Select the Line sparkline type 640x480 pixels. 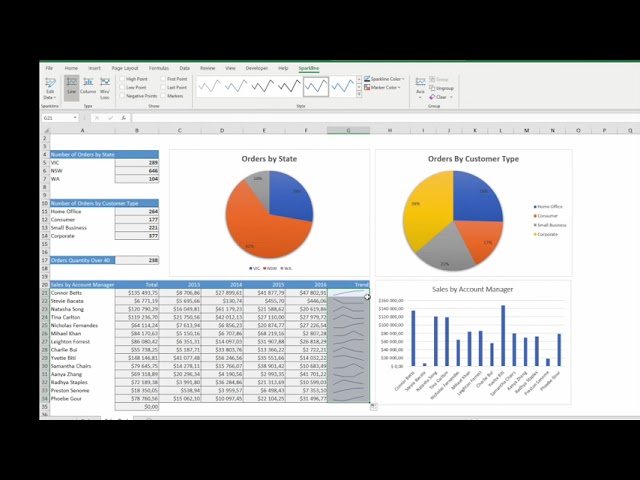(71, 86)
